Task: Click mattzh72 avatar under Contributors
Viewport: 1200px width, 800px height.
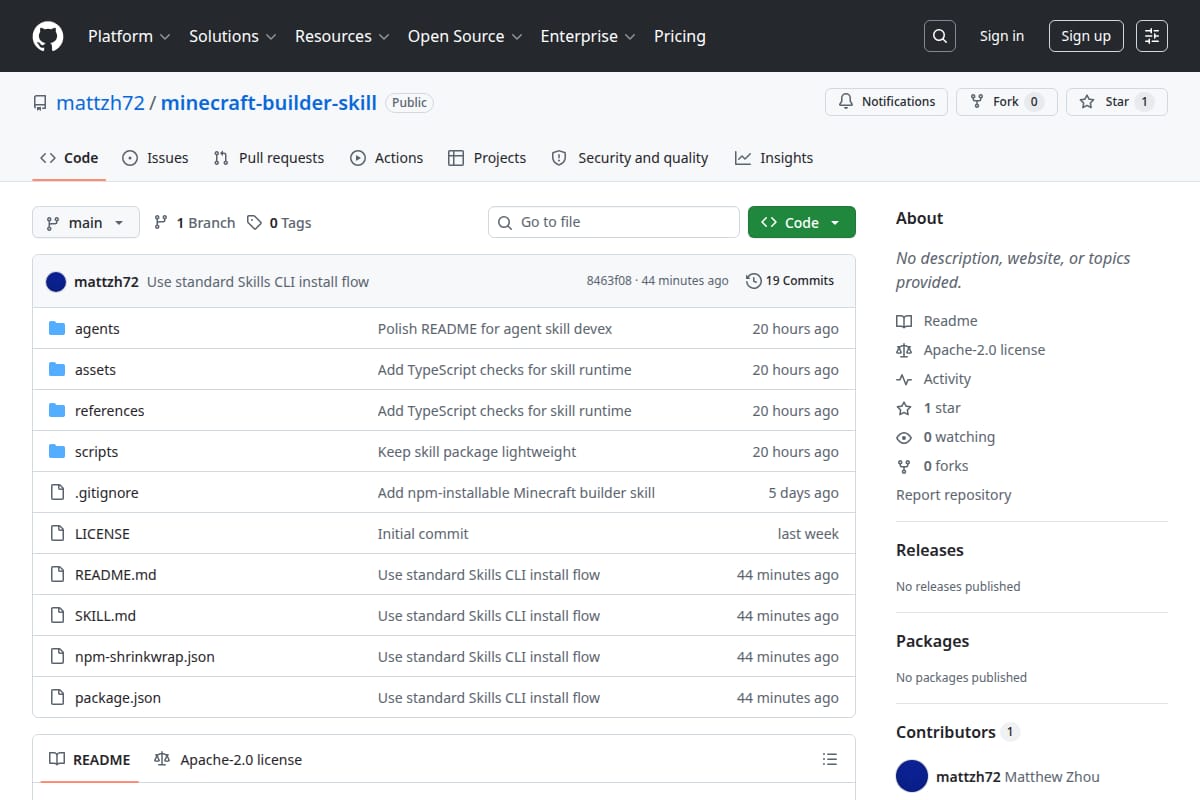Action: [x=912, y=776]
